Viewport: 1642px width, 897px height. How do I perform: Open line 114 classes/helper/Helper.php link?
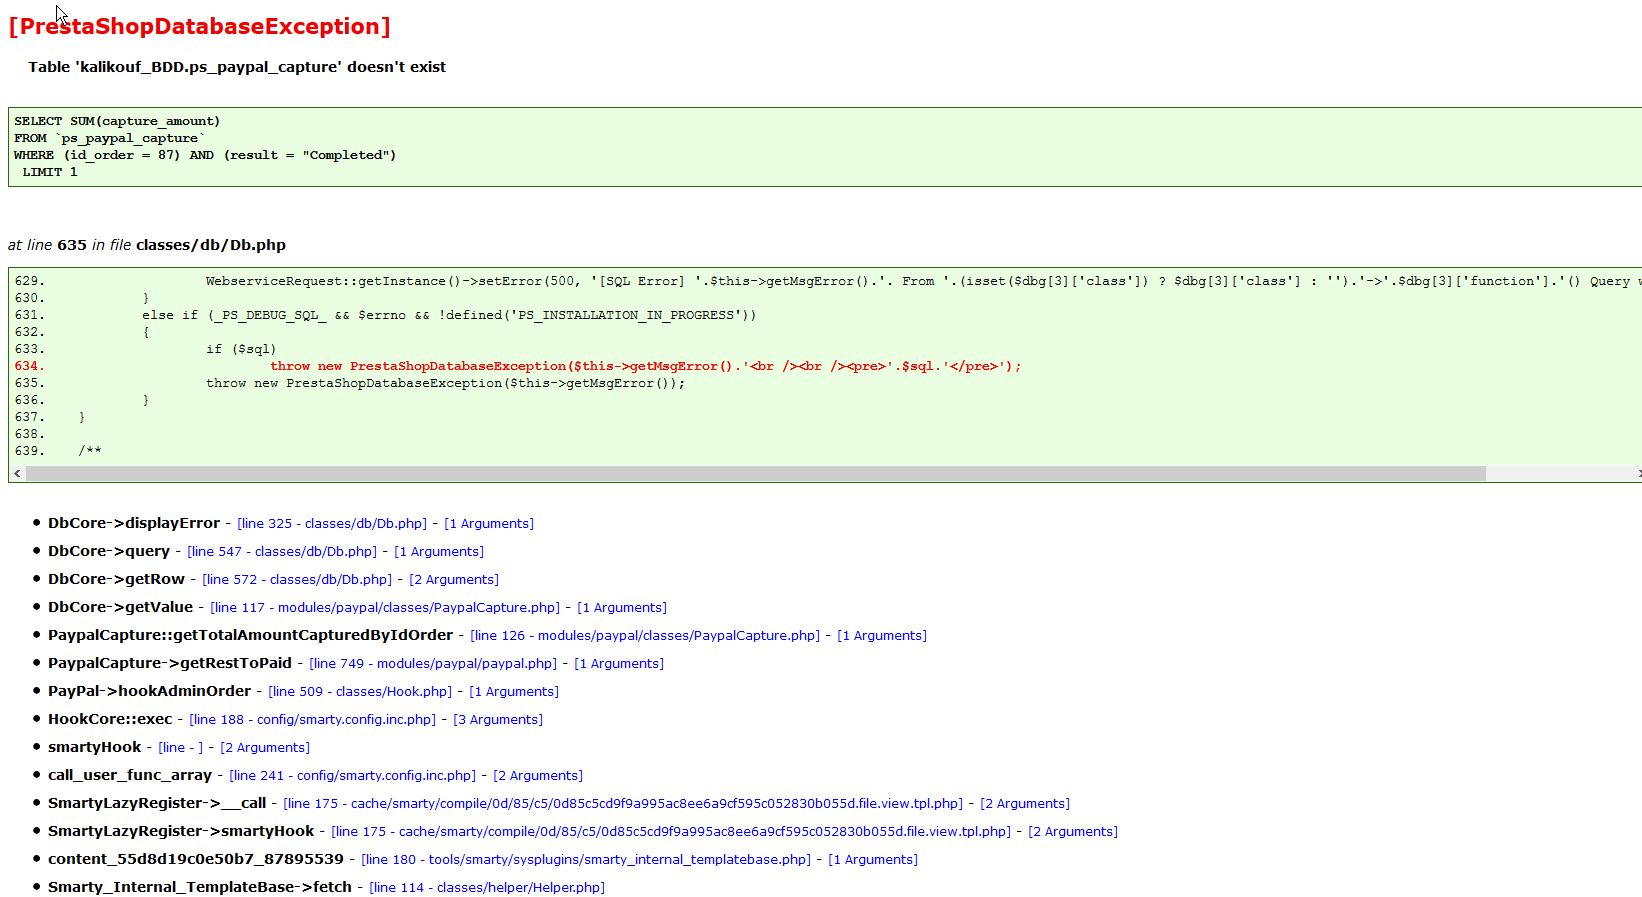(487, 887)
